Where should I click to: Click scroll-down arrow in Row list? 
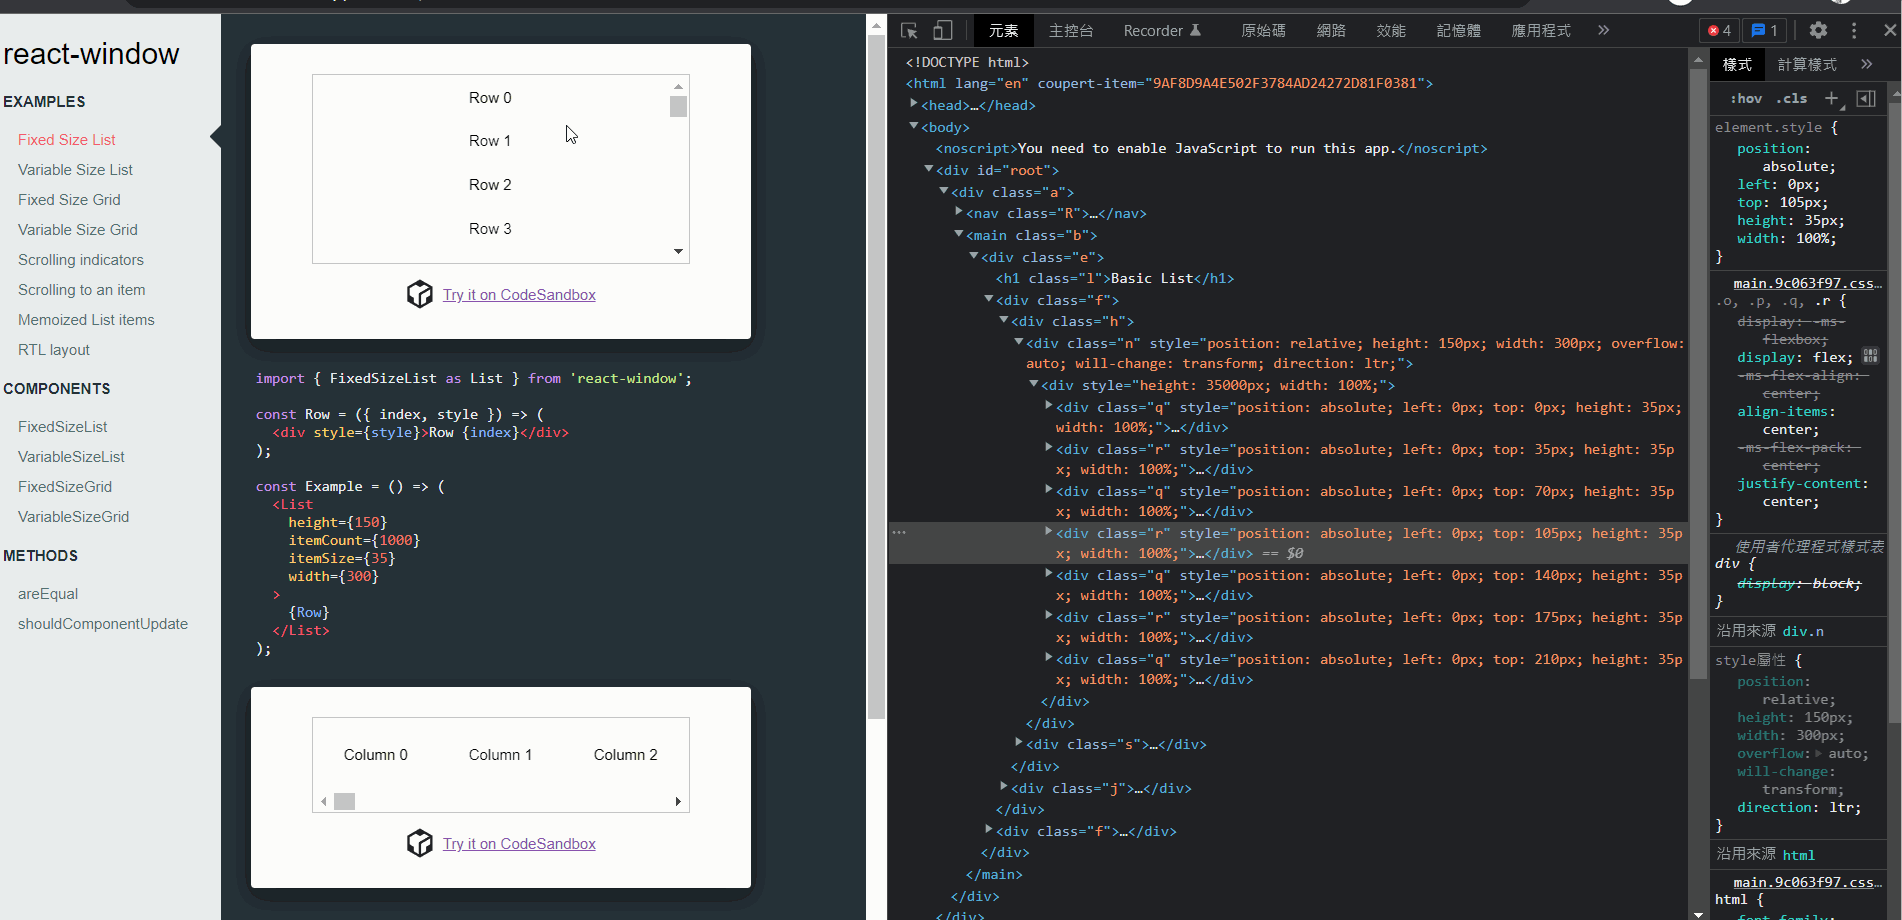(x=678, y=252)
